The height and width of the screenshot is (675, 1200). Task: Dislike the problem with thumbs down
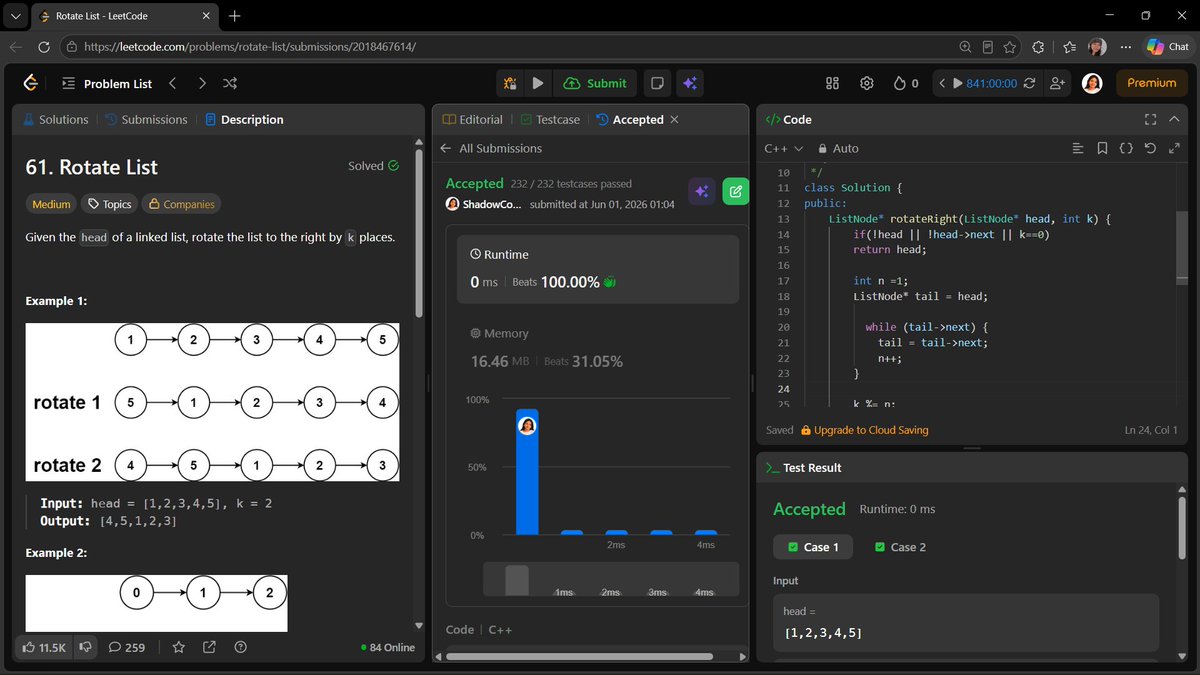click(x=85, y=647)
